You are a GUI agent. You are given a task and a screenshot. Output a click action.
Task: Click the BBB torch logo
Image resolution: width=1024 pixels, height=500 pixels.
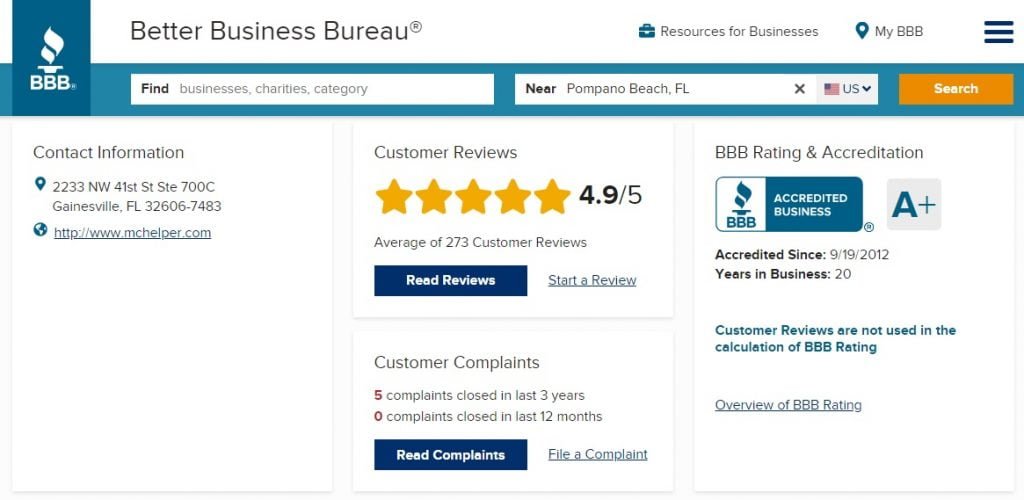(51, 58)
